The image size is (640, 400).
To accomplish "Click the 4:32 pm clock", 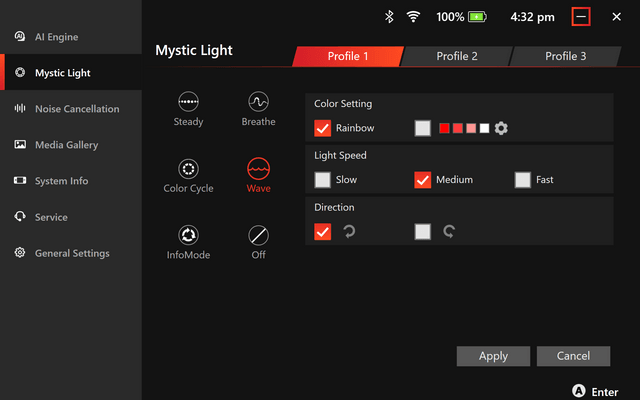I will pyautogui.click(x=532, y=17).
